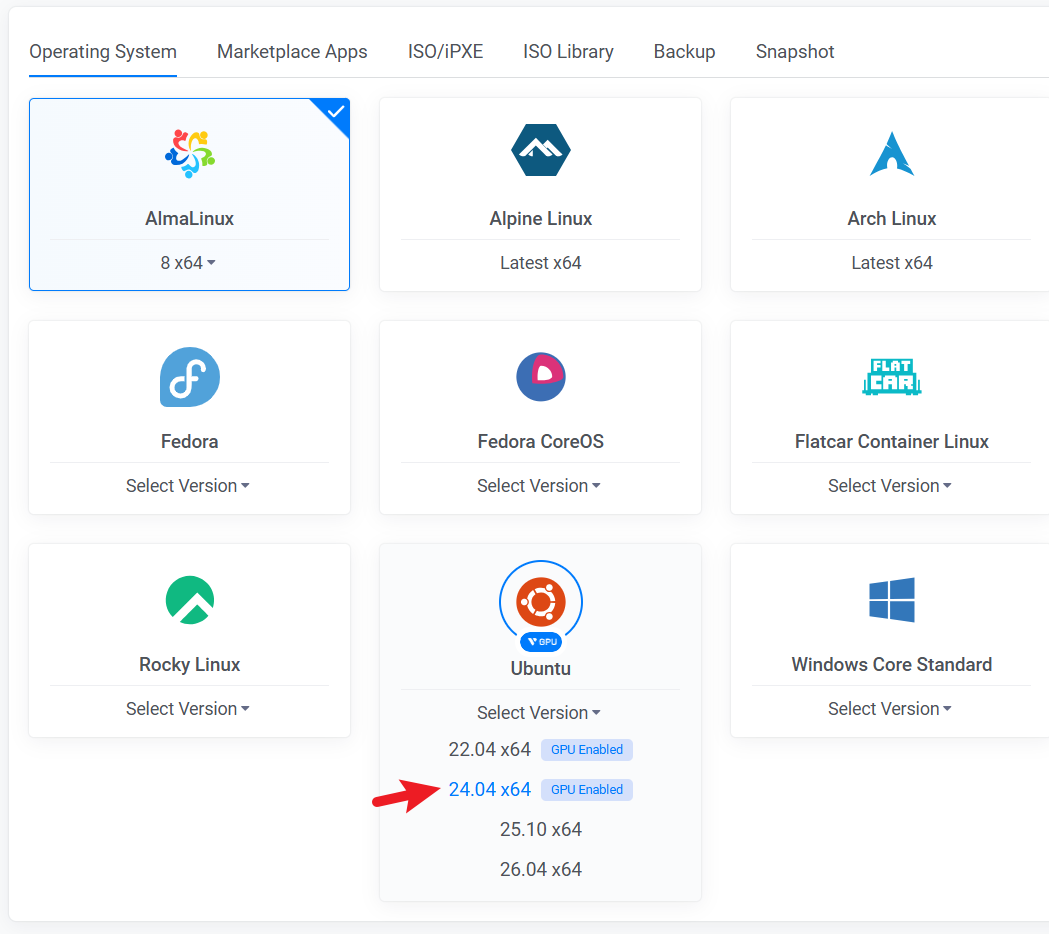
Task: Click the Alpine Linux logo icon
Action: click(541, 150)
